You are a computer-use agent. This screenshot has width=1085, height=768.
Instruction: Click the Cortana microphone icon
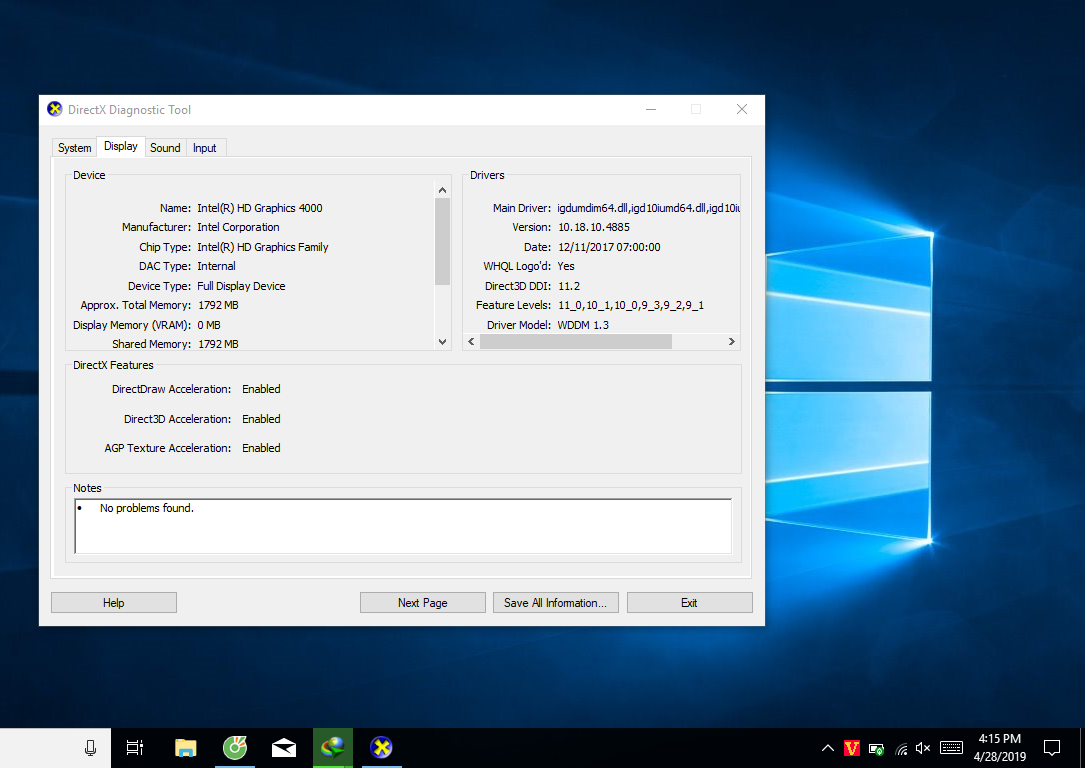(x=90, y=748)
